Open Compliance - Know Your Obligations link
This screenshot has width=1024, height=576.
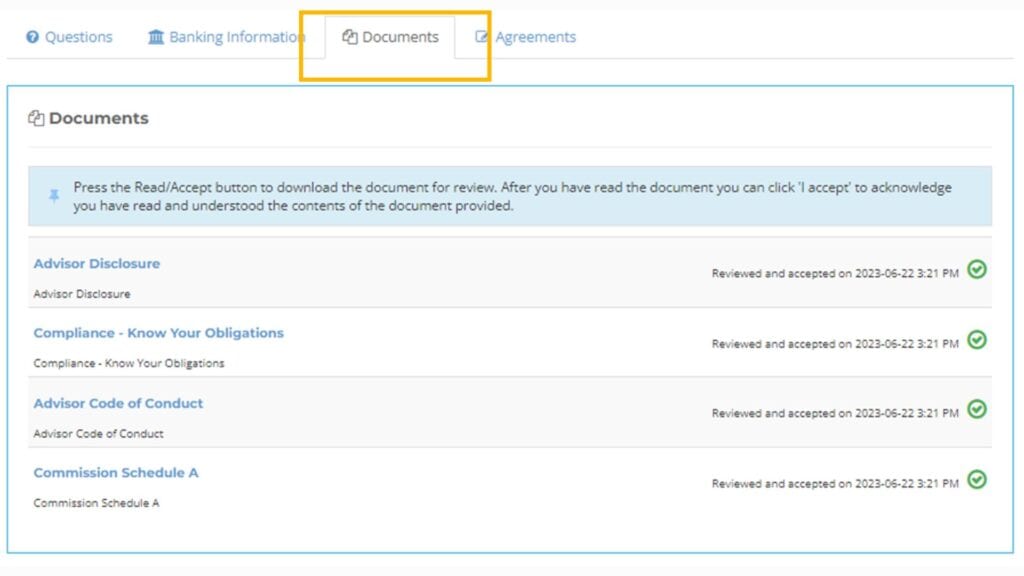click(x=158, y=333)
